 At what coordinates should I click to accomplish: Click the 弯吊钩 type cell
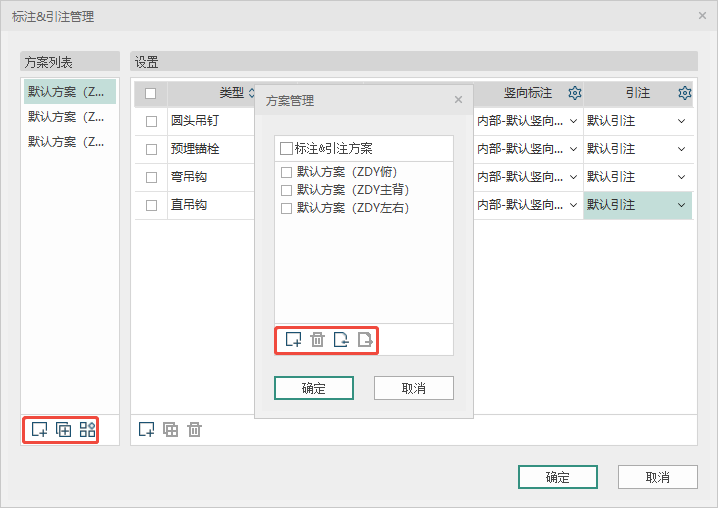click(211, 177)
